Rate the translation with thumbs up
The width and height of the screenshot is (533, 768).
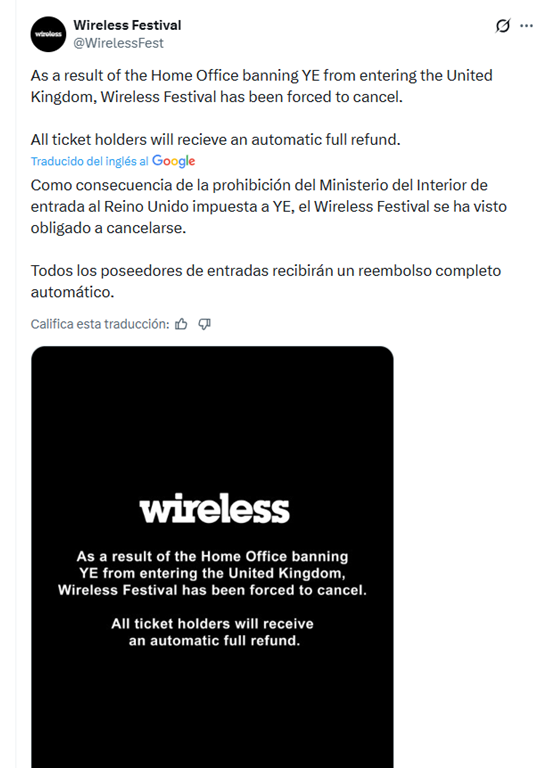point(181,324)
